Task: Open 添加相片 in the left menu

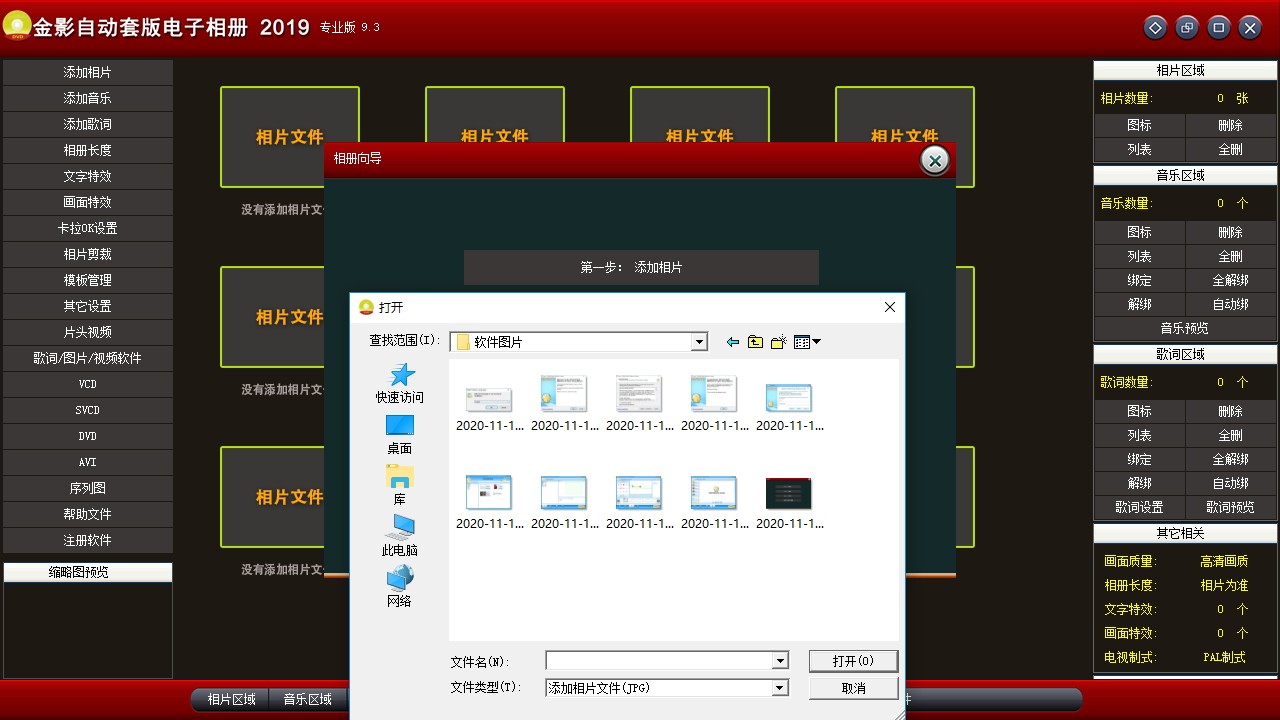Action: 88,72
